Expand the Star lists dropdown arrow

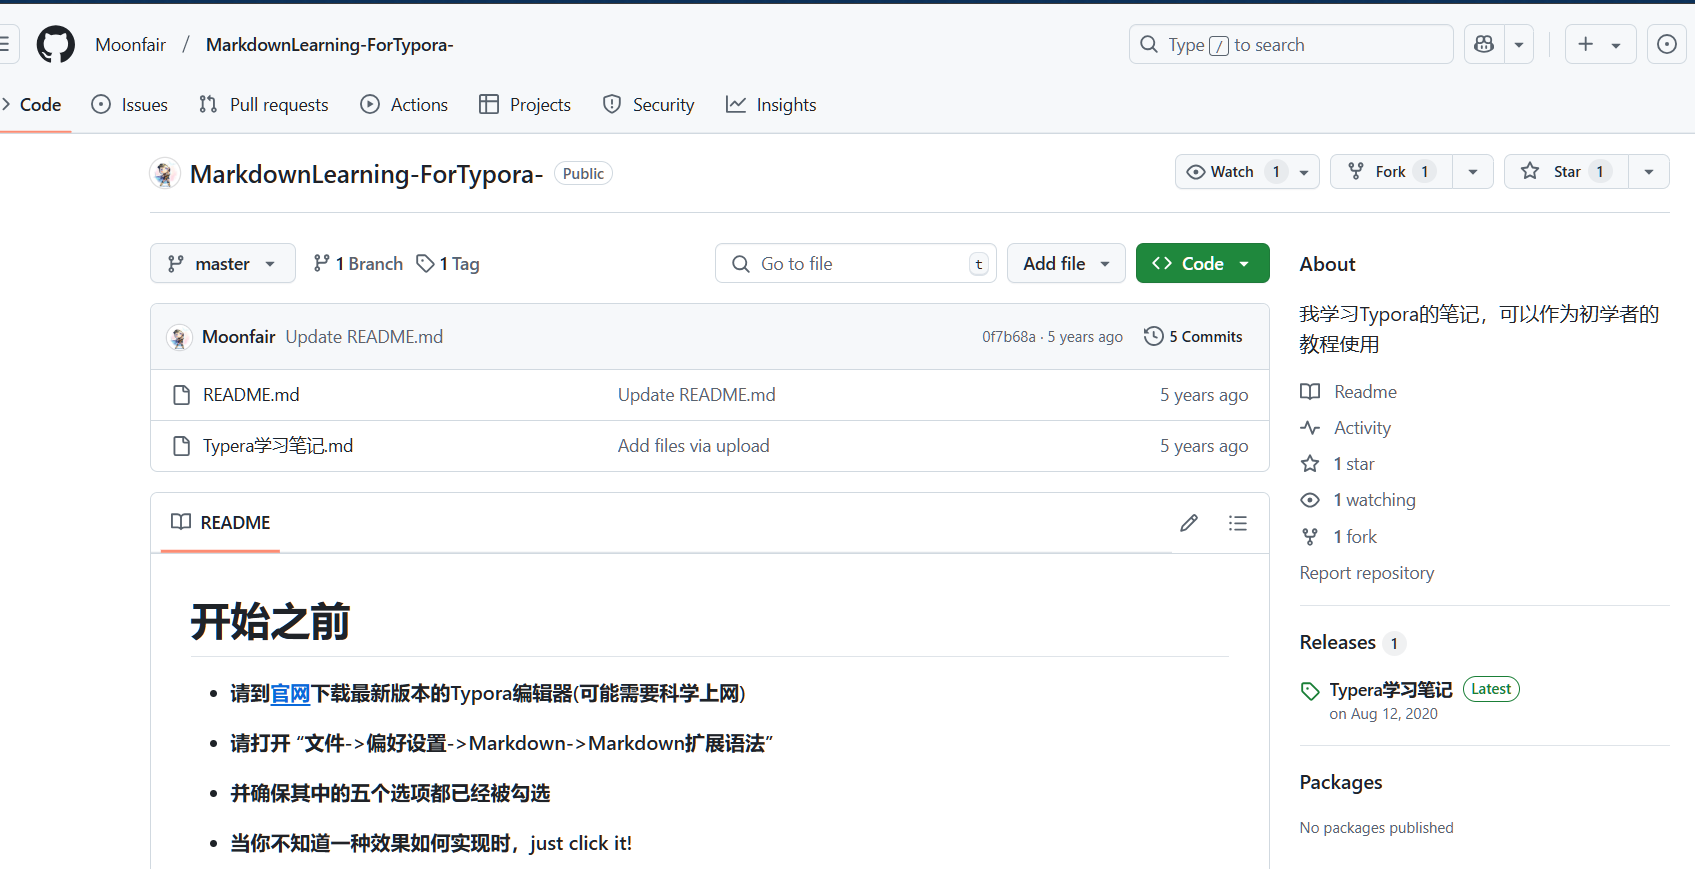1649,172
